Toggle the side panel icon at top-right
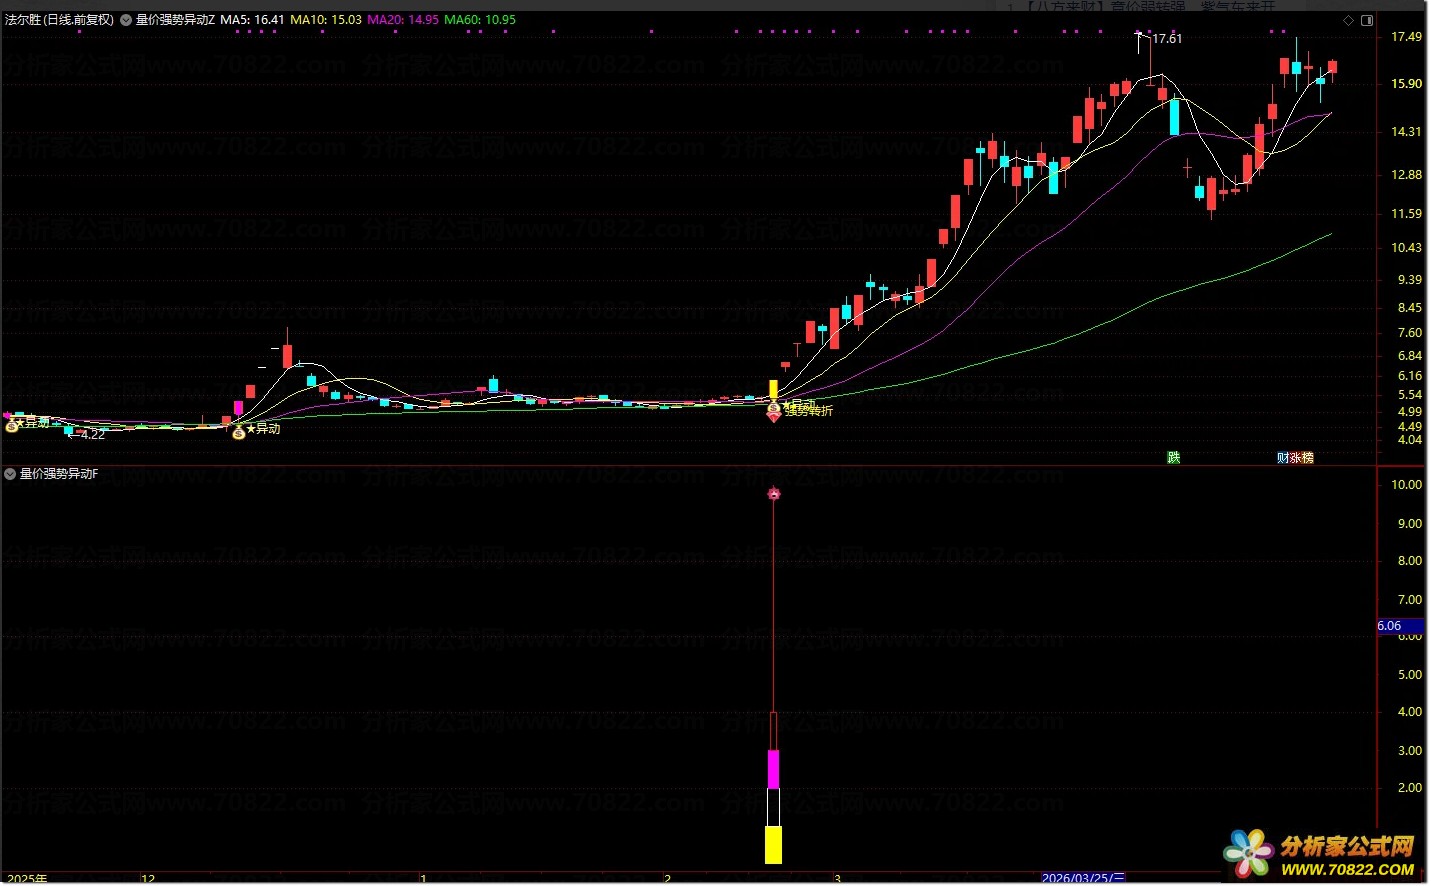 pos(1367,20)
